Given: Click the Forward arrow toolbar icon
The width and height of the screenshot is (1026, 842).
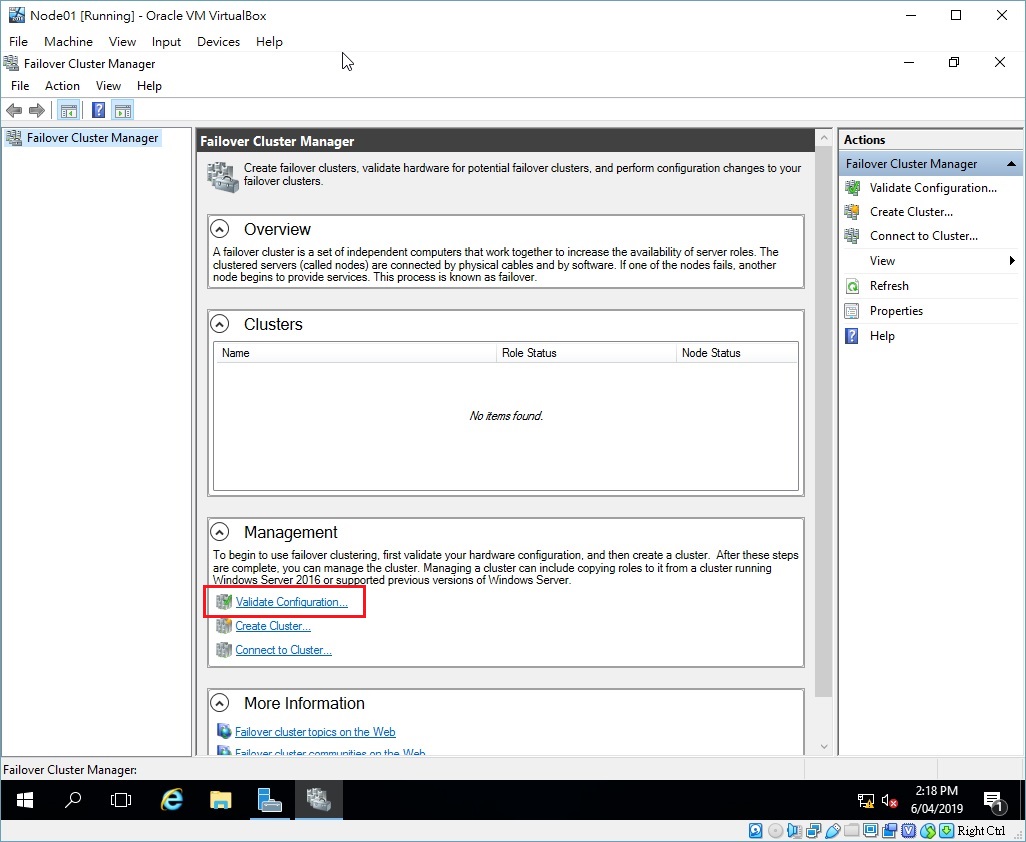Looking at the screenshot, I should pos(37,111).
